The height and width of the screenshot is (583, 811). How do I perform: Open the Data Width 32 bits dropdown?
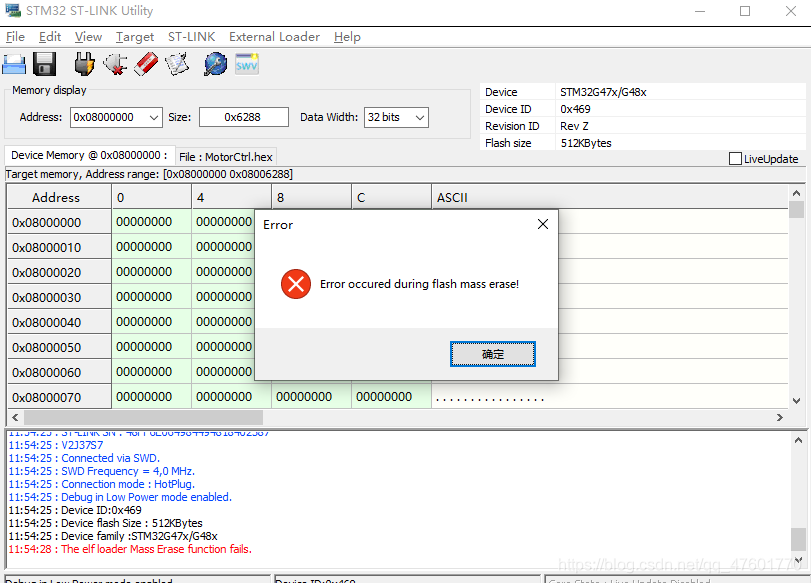pyautogui.click(x=396, y=117)
